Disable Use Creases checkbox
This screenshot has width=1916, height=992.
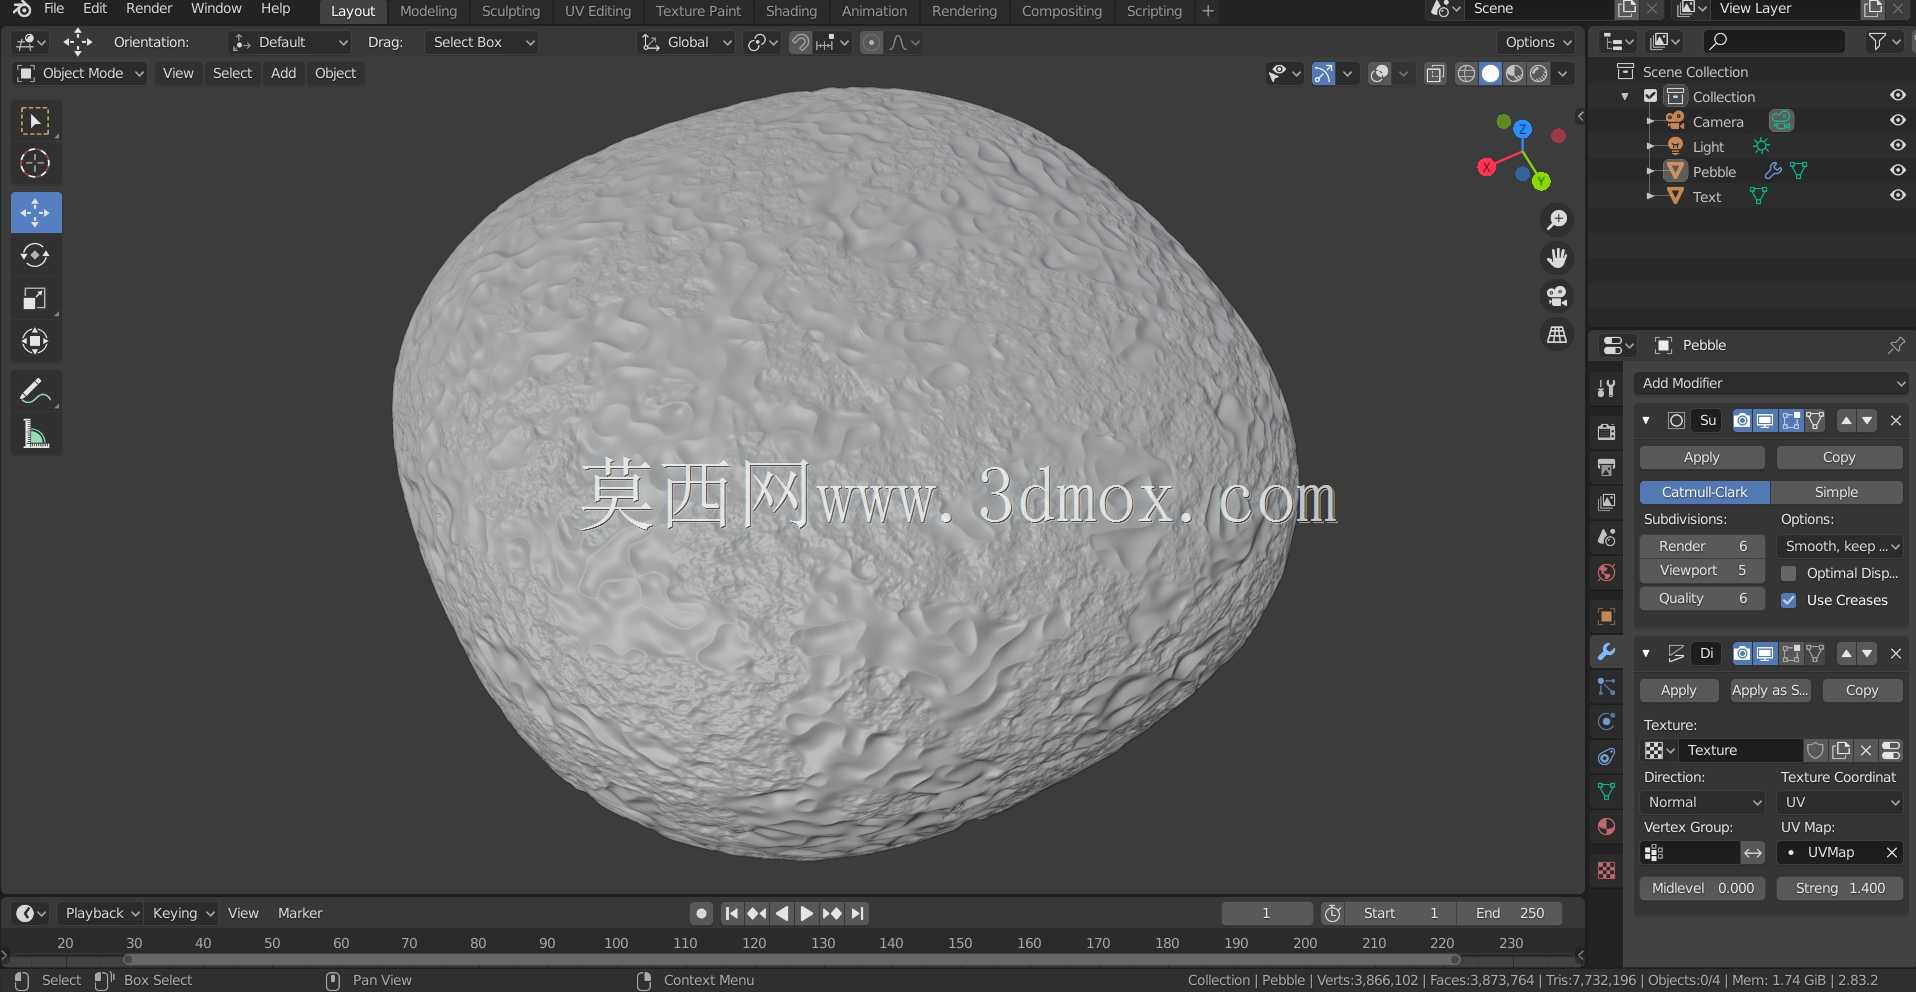(1789, 600)
